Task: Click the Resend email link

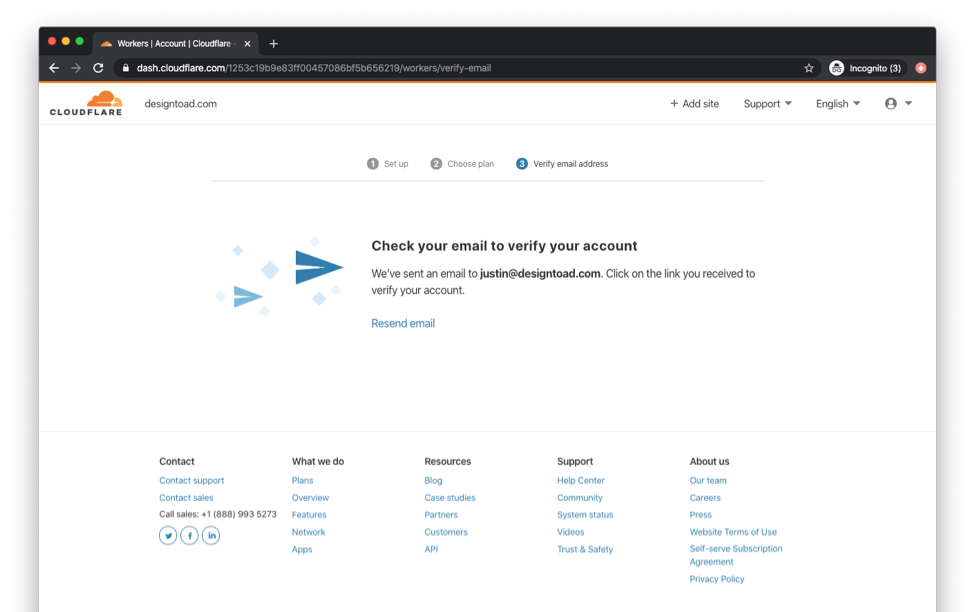Action: pyautogui.click(x=403, y=323)
